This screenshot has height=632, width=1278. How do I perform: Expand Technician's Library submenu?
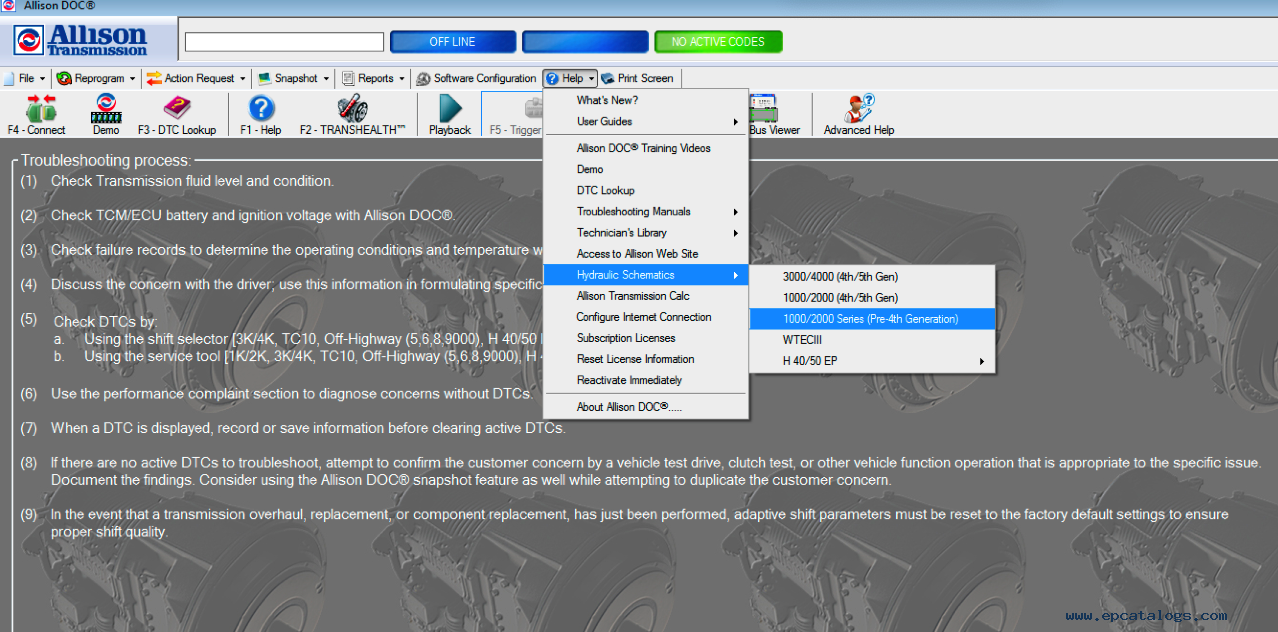click(646, 232)
